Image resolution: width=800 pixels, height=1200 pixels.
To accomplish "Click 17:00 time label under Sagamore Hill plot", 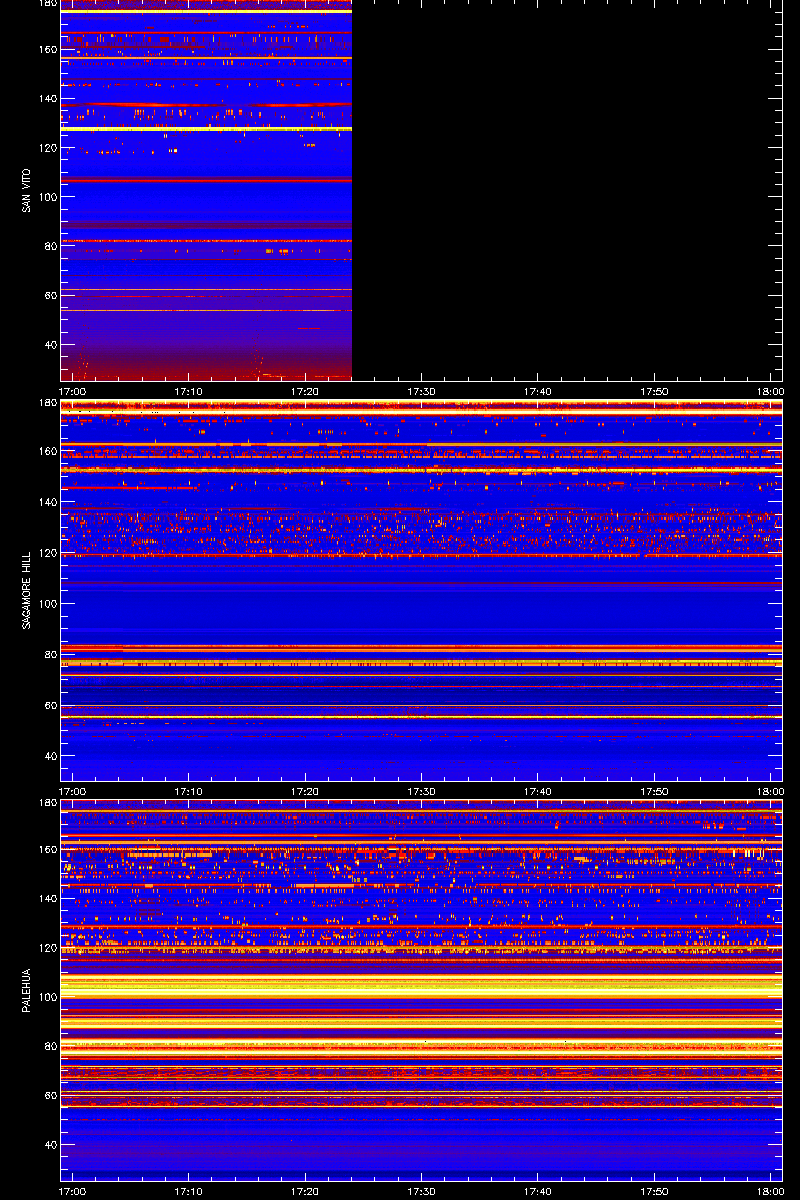I will (73, 791).
